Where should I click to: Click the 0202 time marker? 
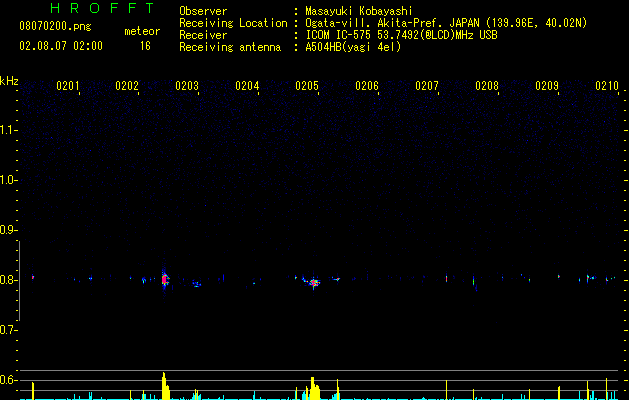pyautogui.click(x=127, y=86)
